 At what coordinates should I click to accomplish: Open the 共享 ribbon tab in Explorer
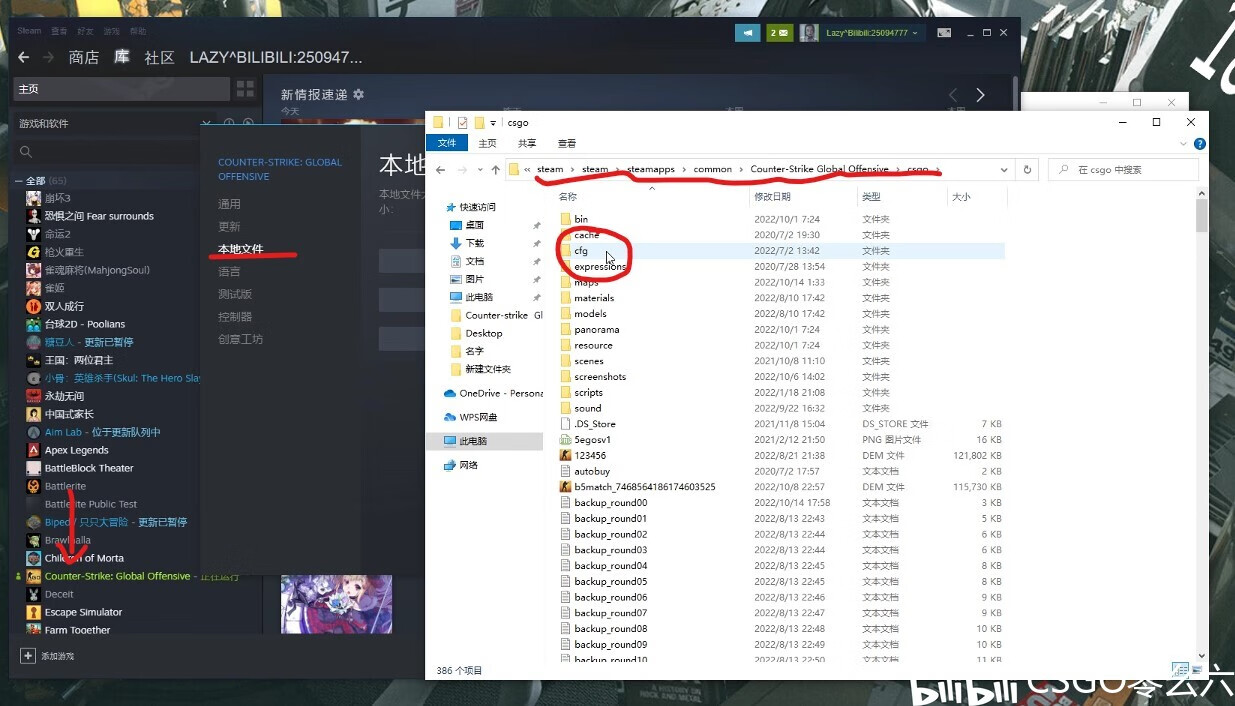coord(527,143)
